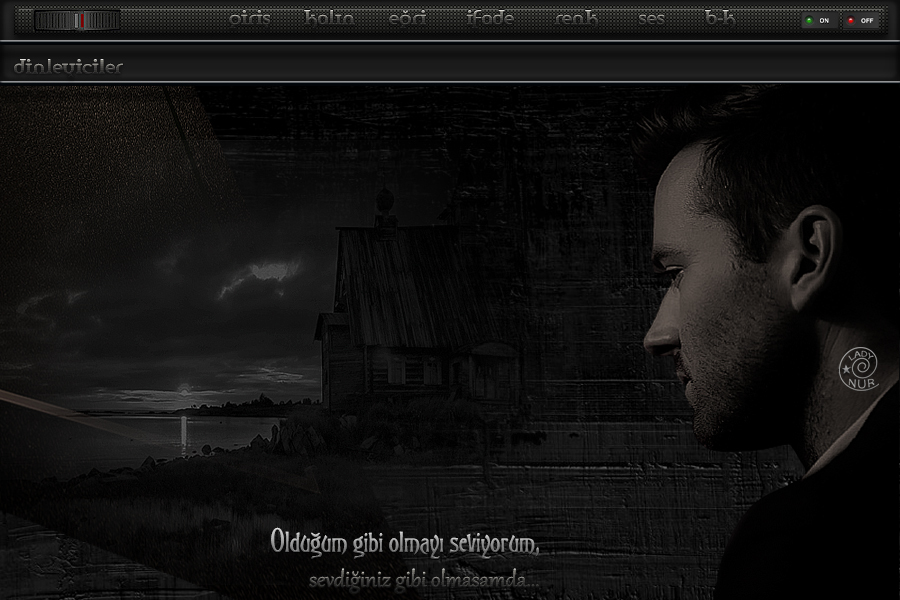Open the ifade emoticon picker

(490, 19)
